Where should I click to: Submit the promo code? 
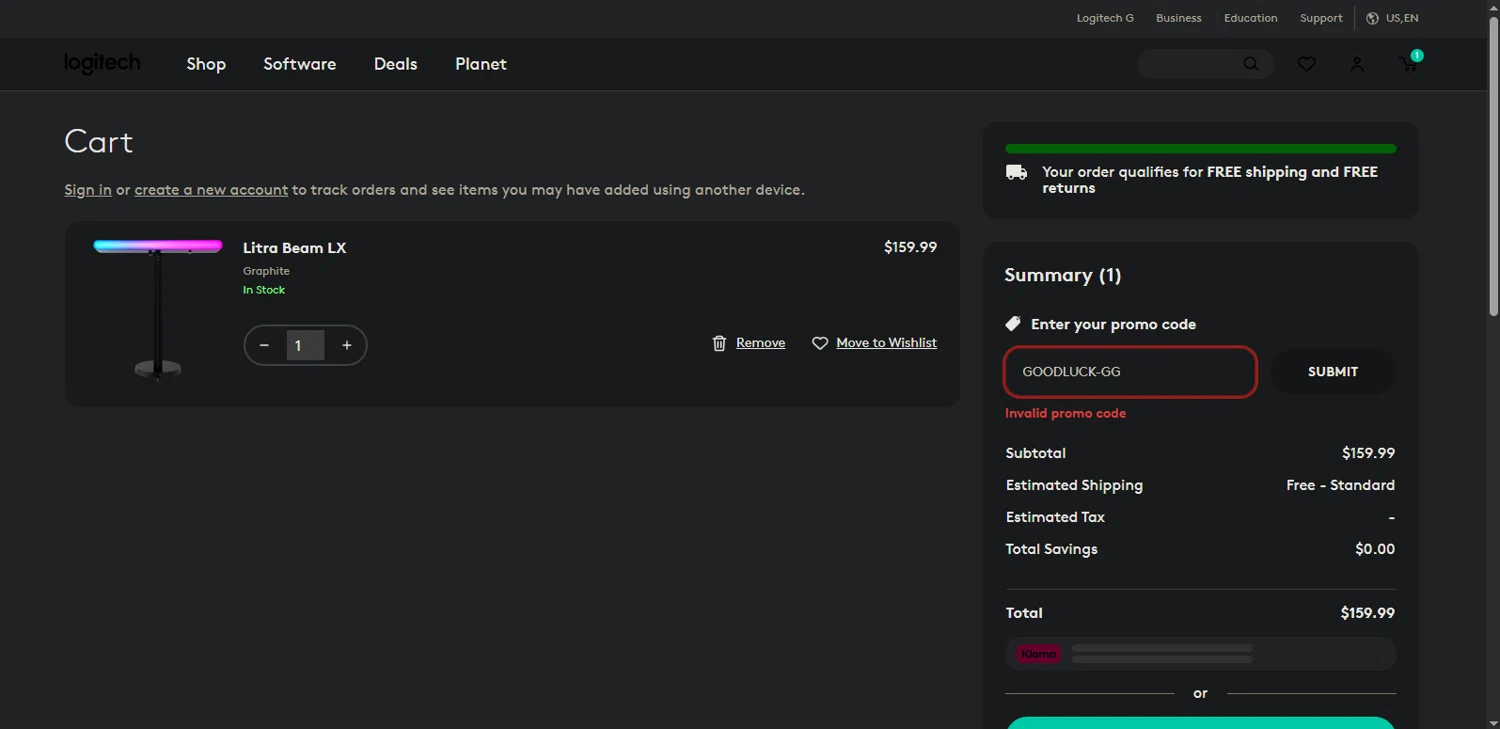[1332, 372]
